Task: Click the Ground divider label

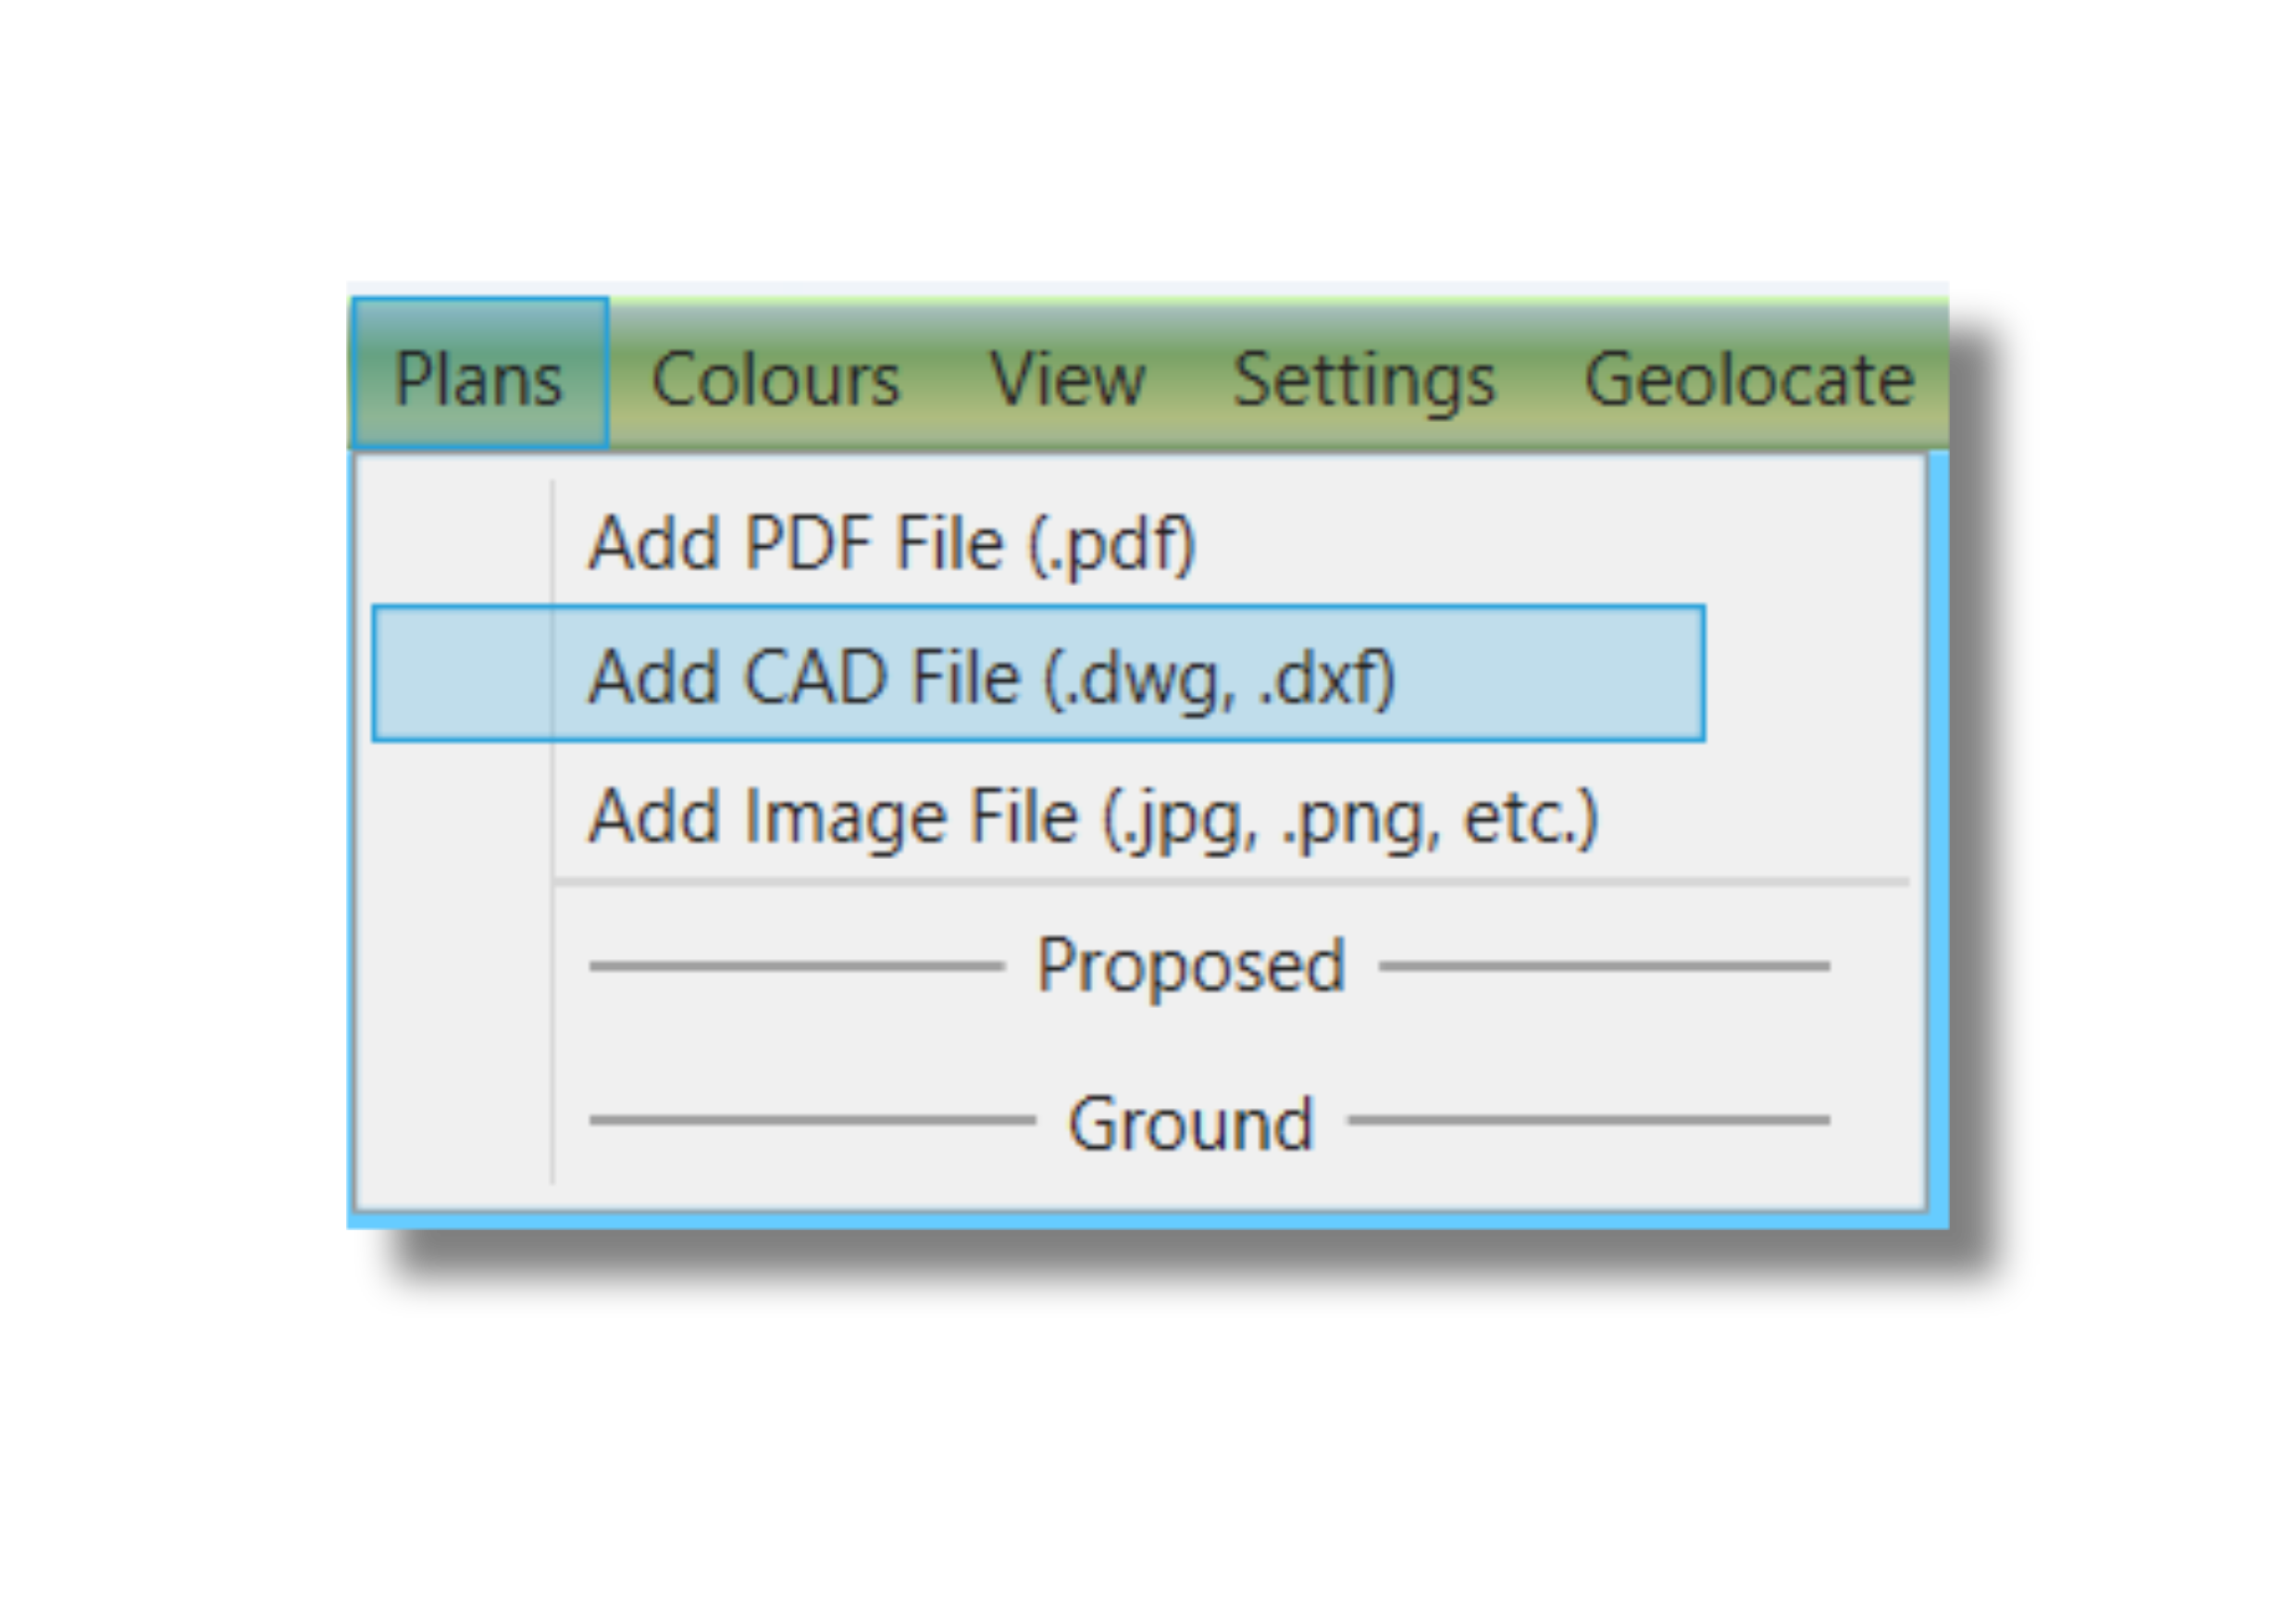Action: pos(1190,1124)
